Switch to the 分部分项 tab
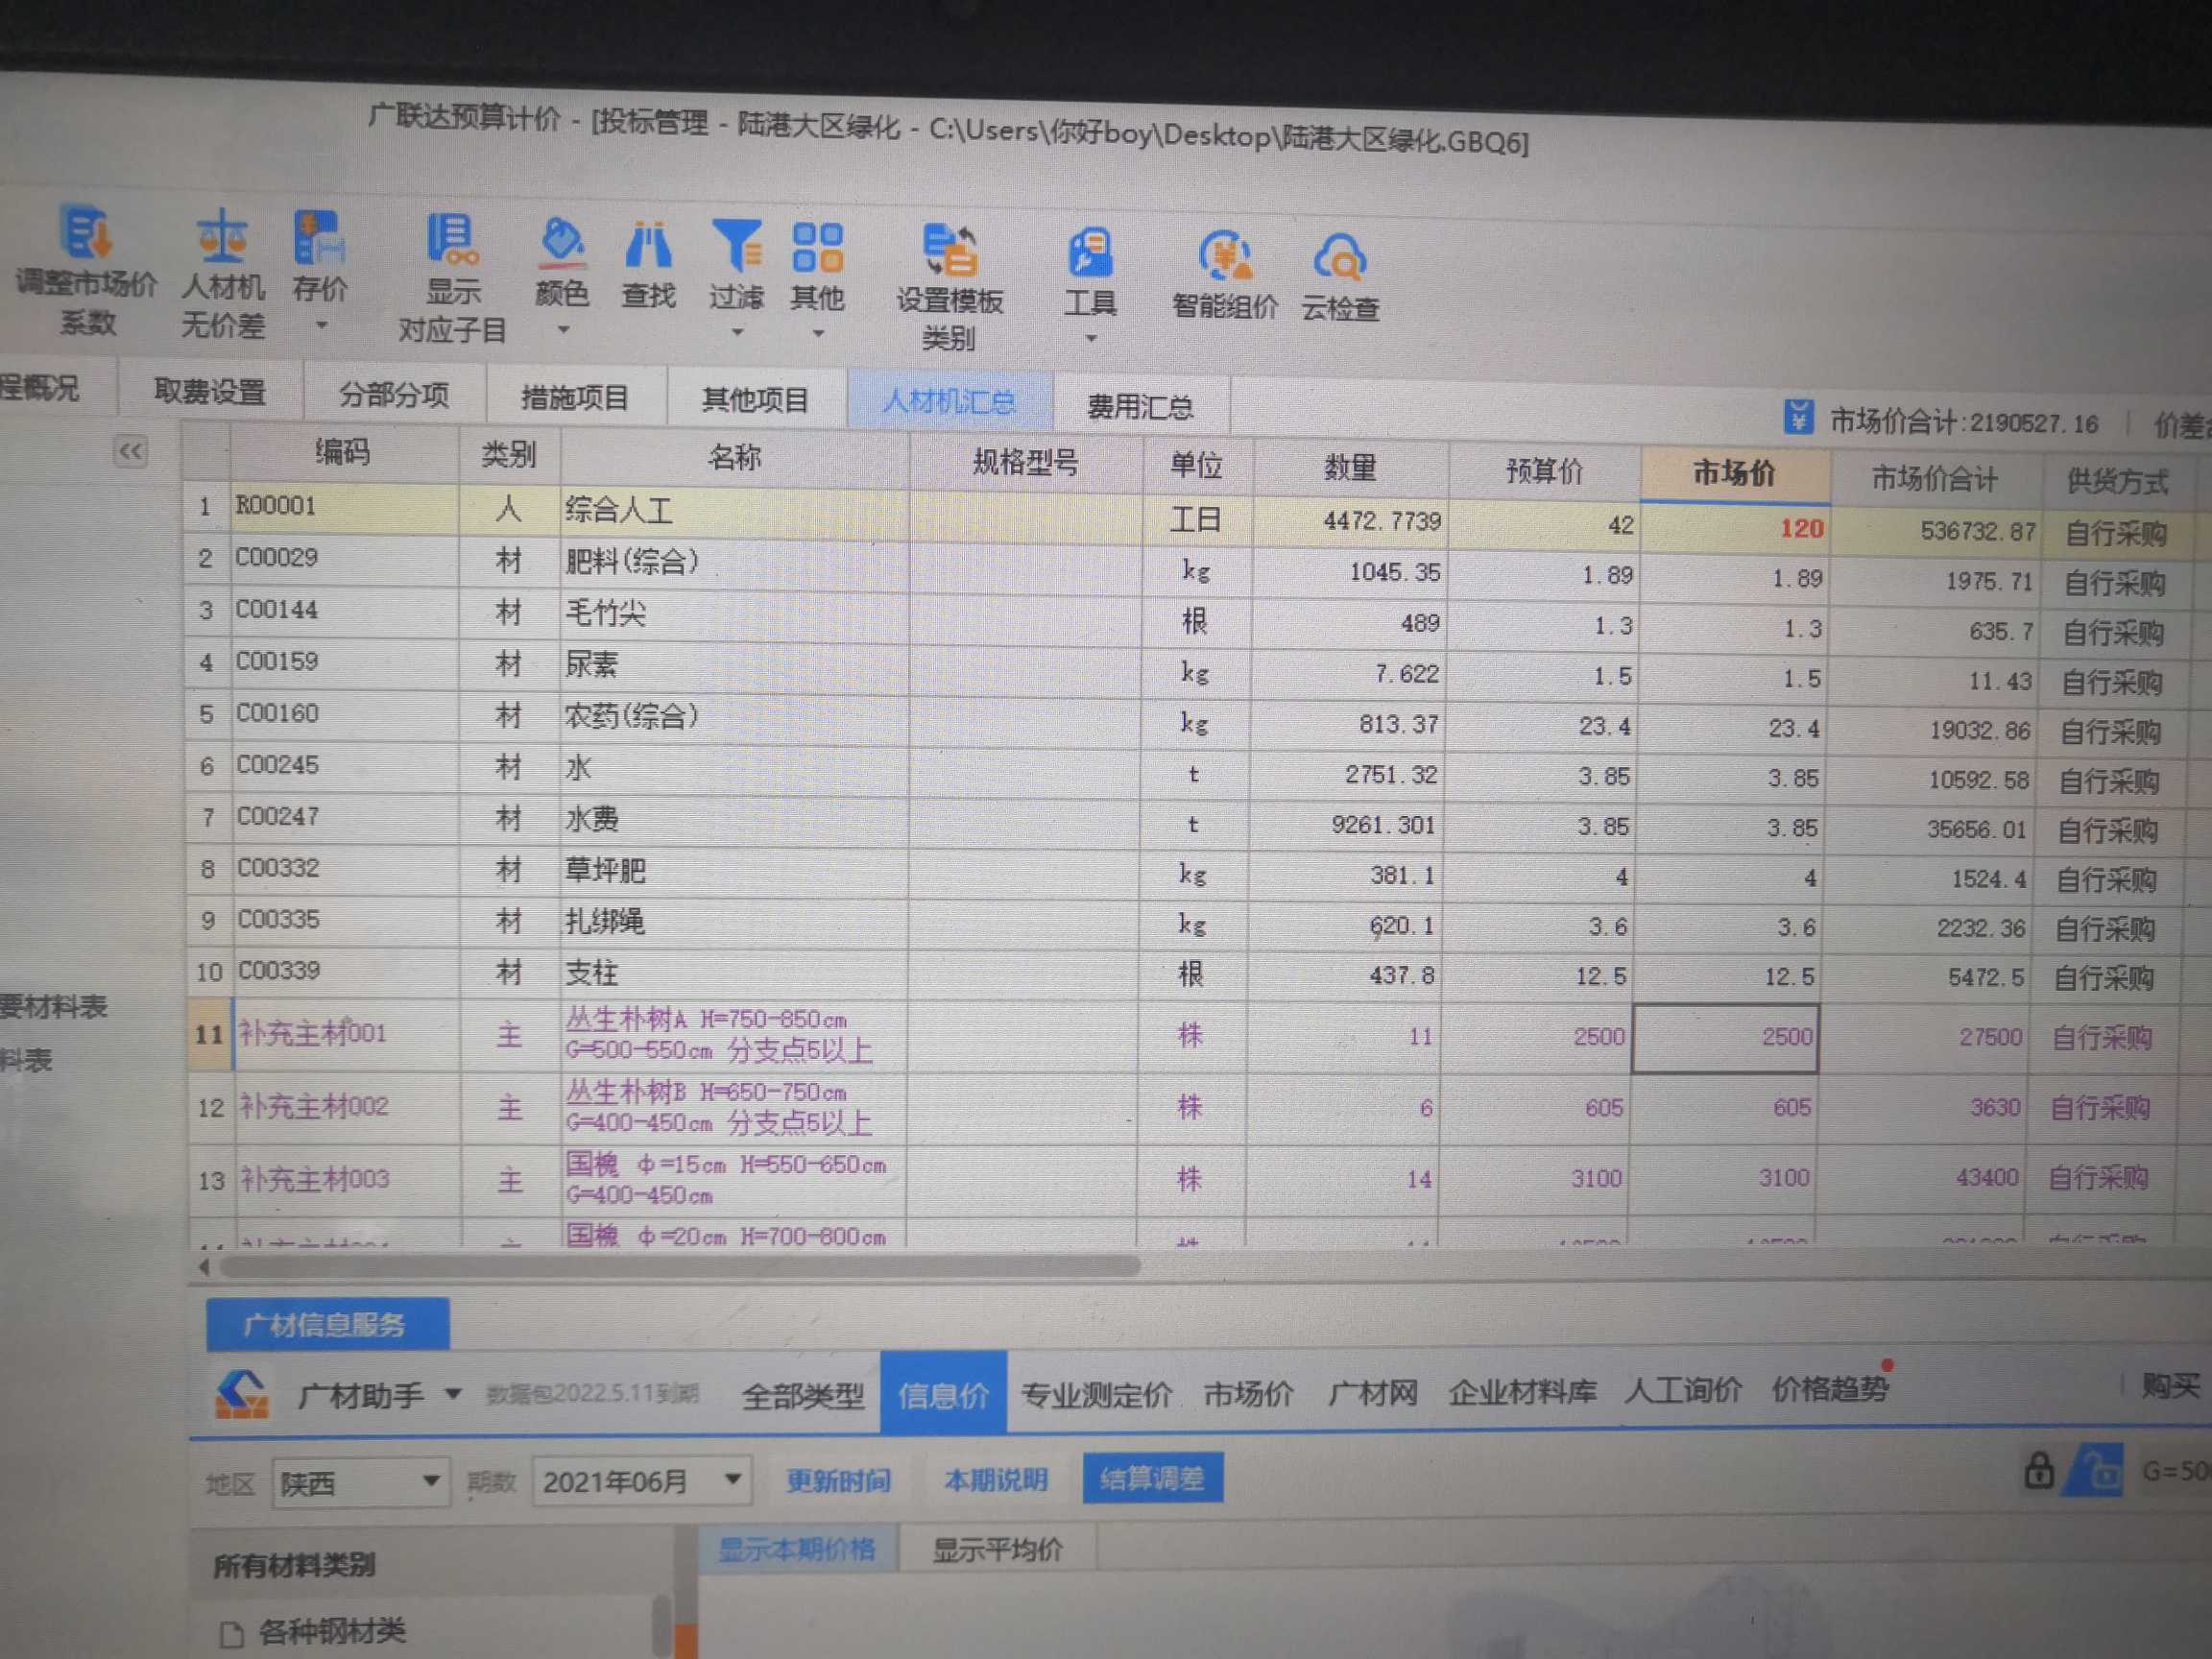 [x=394, y=395]
